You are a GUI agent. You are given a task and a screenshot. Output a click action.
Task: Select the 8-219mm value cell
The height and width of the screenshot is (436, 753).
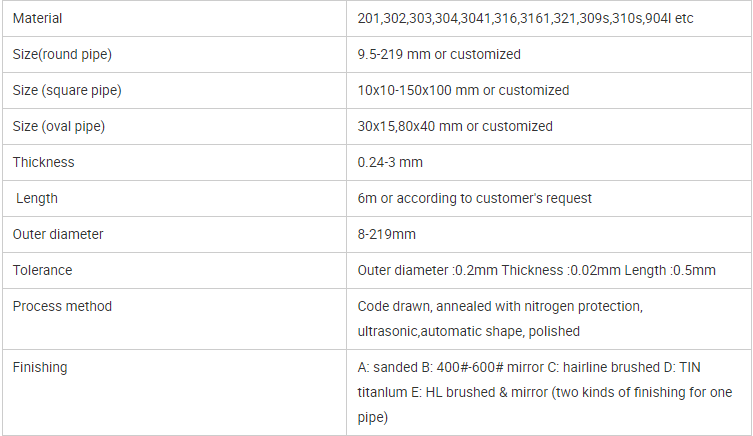(x=549, y=234)
